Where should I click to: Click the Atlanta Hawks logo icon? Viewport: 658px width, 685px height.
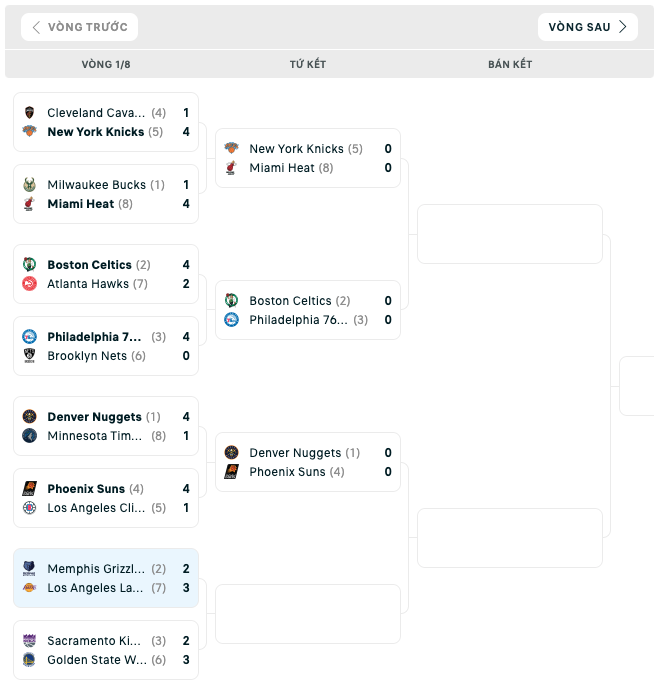29,284
